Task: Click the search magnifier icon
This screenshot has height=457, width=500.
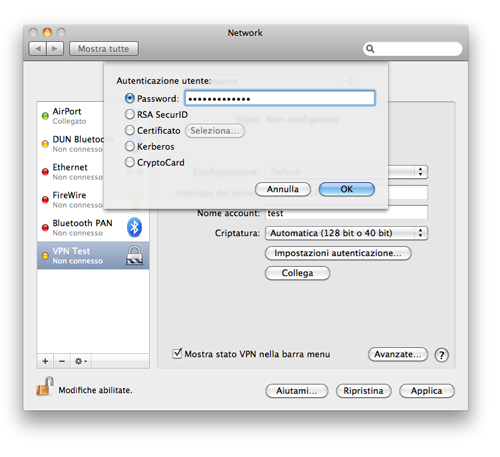Action: coord(370,49)
